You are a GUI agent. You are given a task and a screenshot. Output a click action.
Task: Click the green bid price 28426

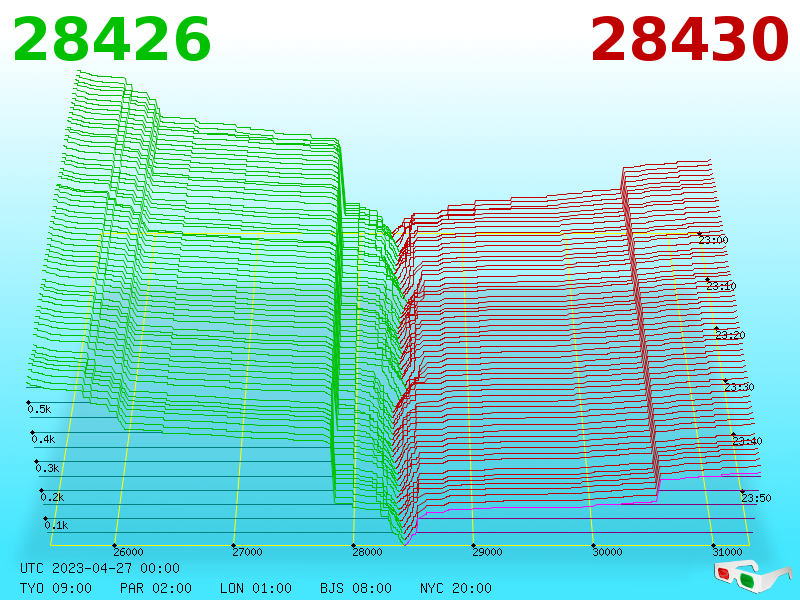click(112, 39)
